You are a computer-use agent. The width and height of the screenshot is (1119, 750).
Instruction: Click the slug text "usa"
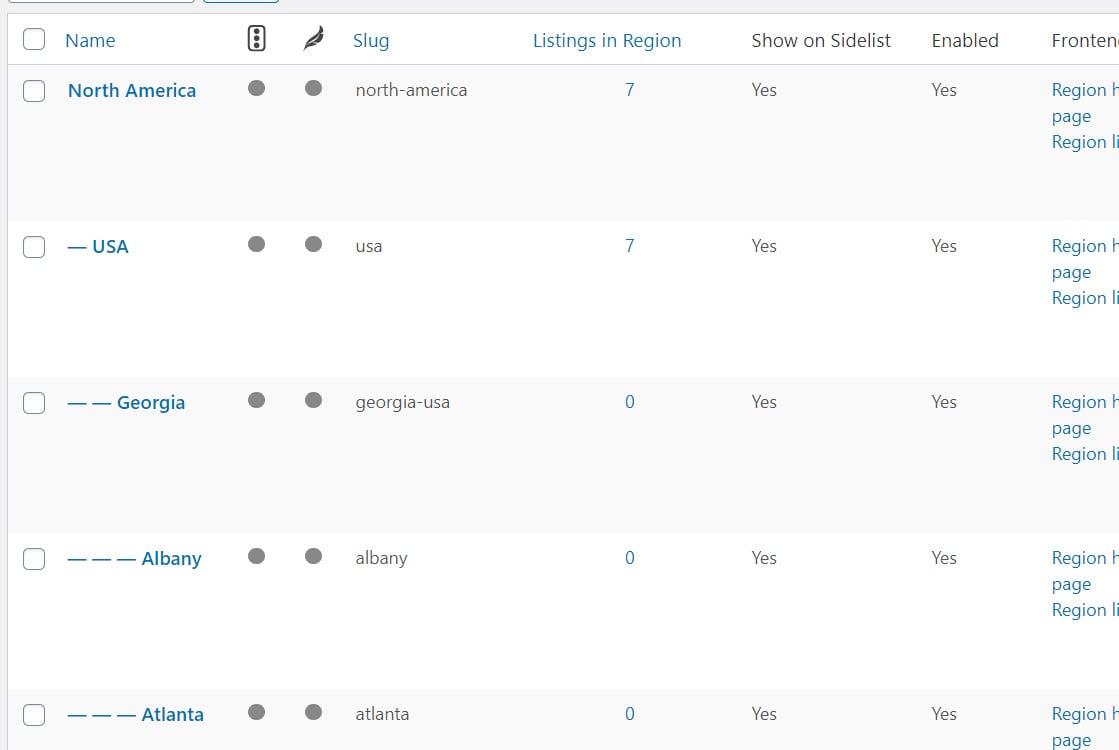369,246
